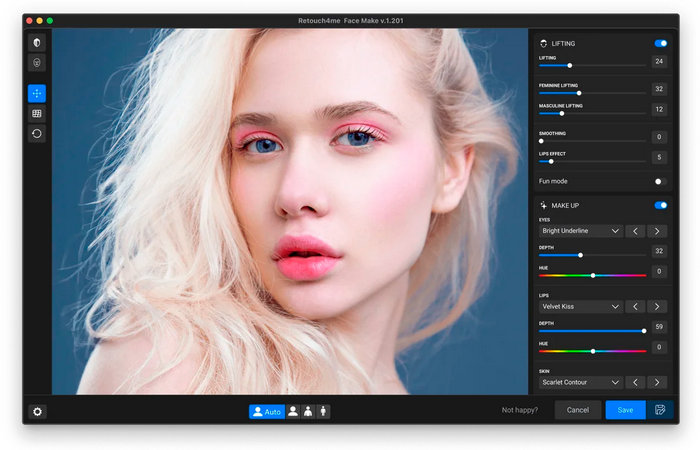Click the Eyes Depth slider

click(592, 255)
